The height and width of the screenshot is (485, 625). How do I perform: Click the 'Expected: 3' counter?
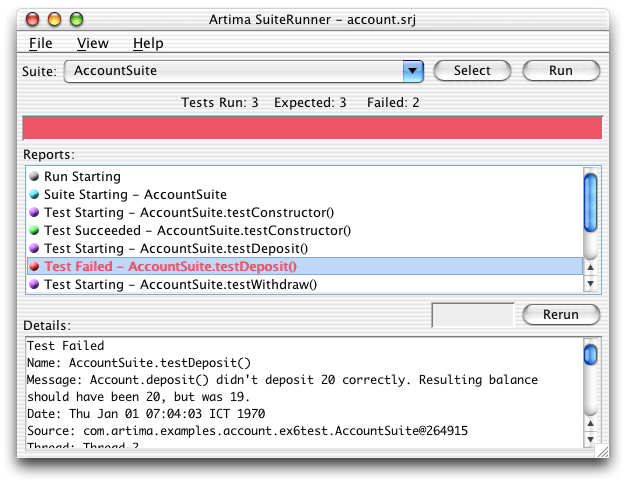point(310,102)
